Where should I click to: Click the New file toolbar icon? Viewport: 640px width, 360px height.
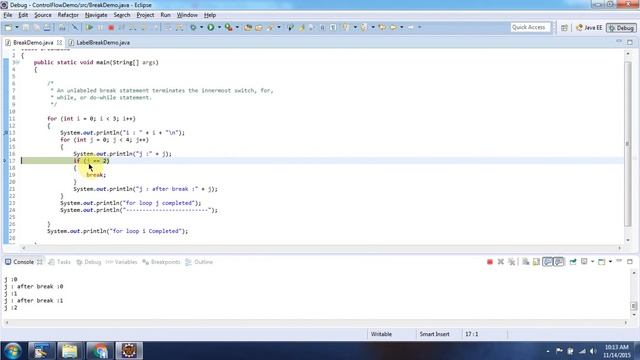[8, 27]
